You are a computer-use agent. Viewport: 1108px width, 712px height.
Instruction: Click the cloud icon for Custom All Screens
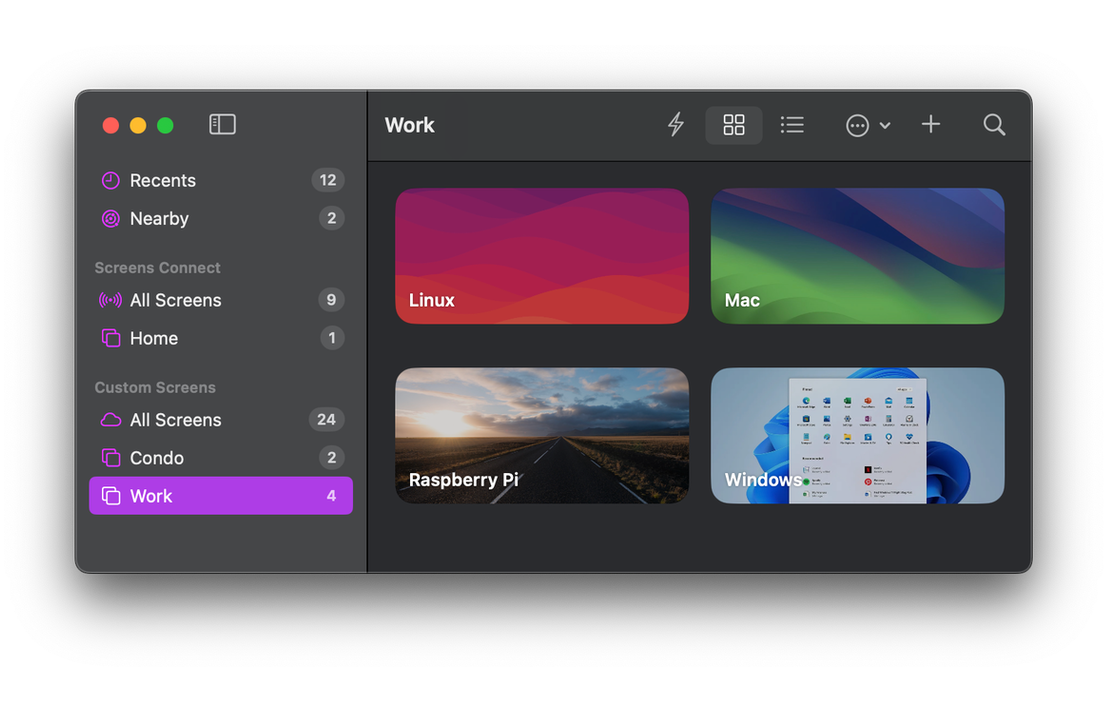(x=111, y=420)
